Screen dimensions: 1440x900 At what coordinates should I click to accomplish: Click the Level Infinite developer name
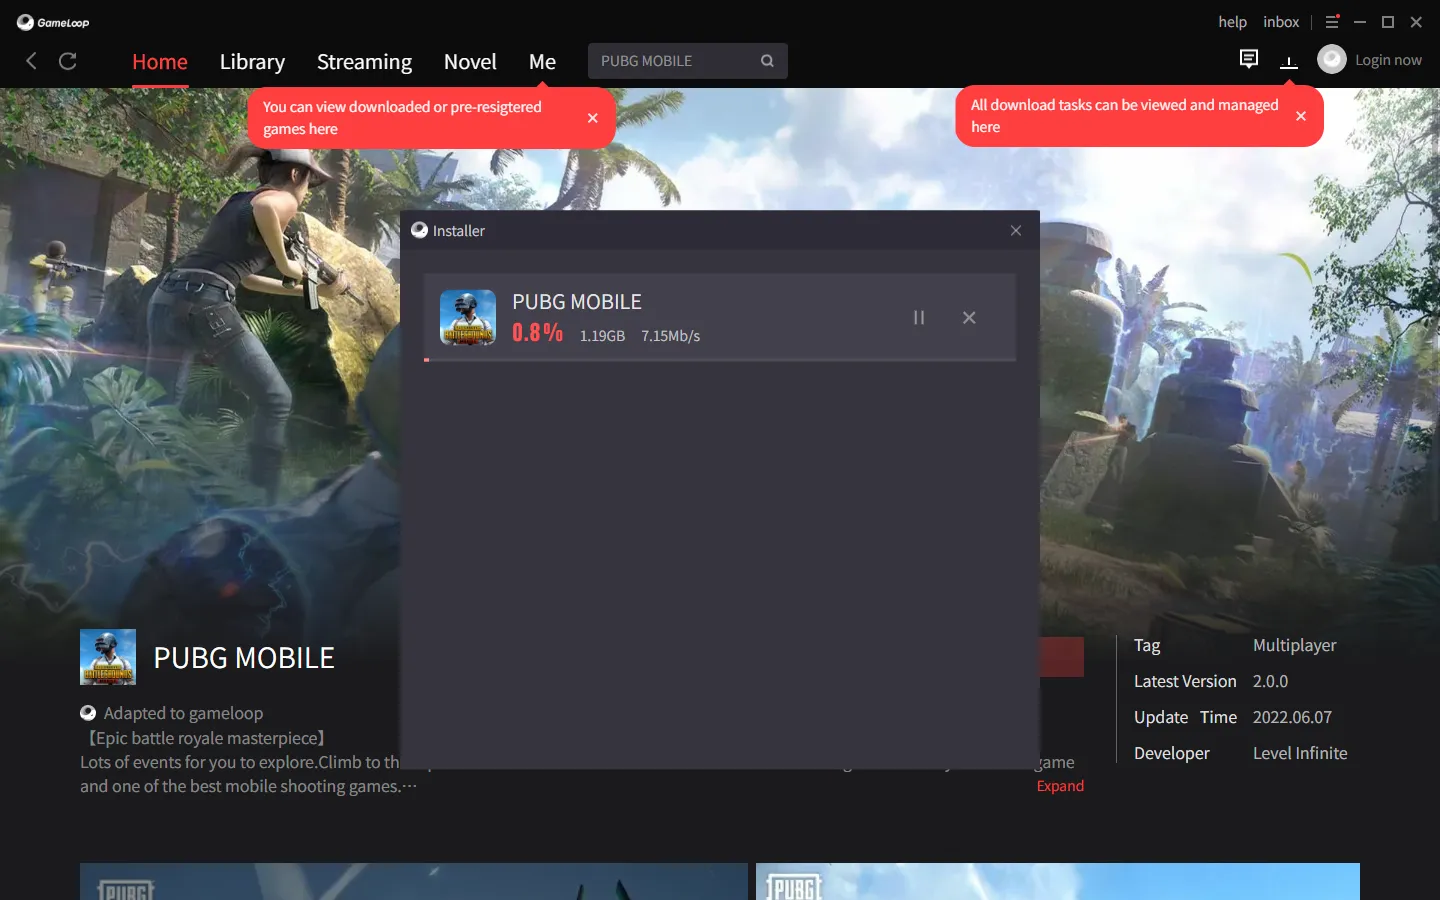[1300, 753]
